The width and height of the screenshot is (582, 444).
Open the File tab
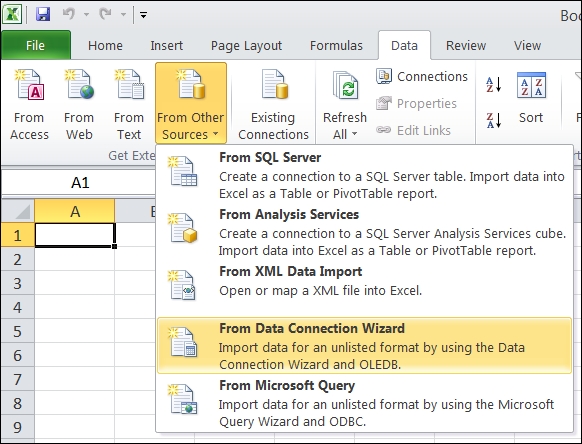[36, 45]
